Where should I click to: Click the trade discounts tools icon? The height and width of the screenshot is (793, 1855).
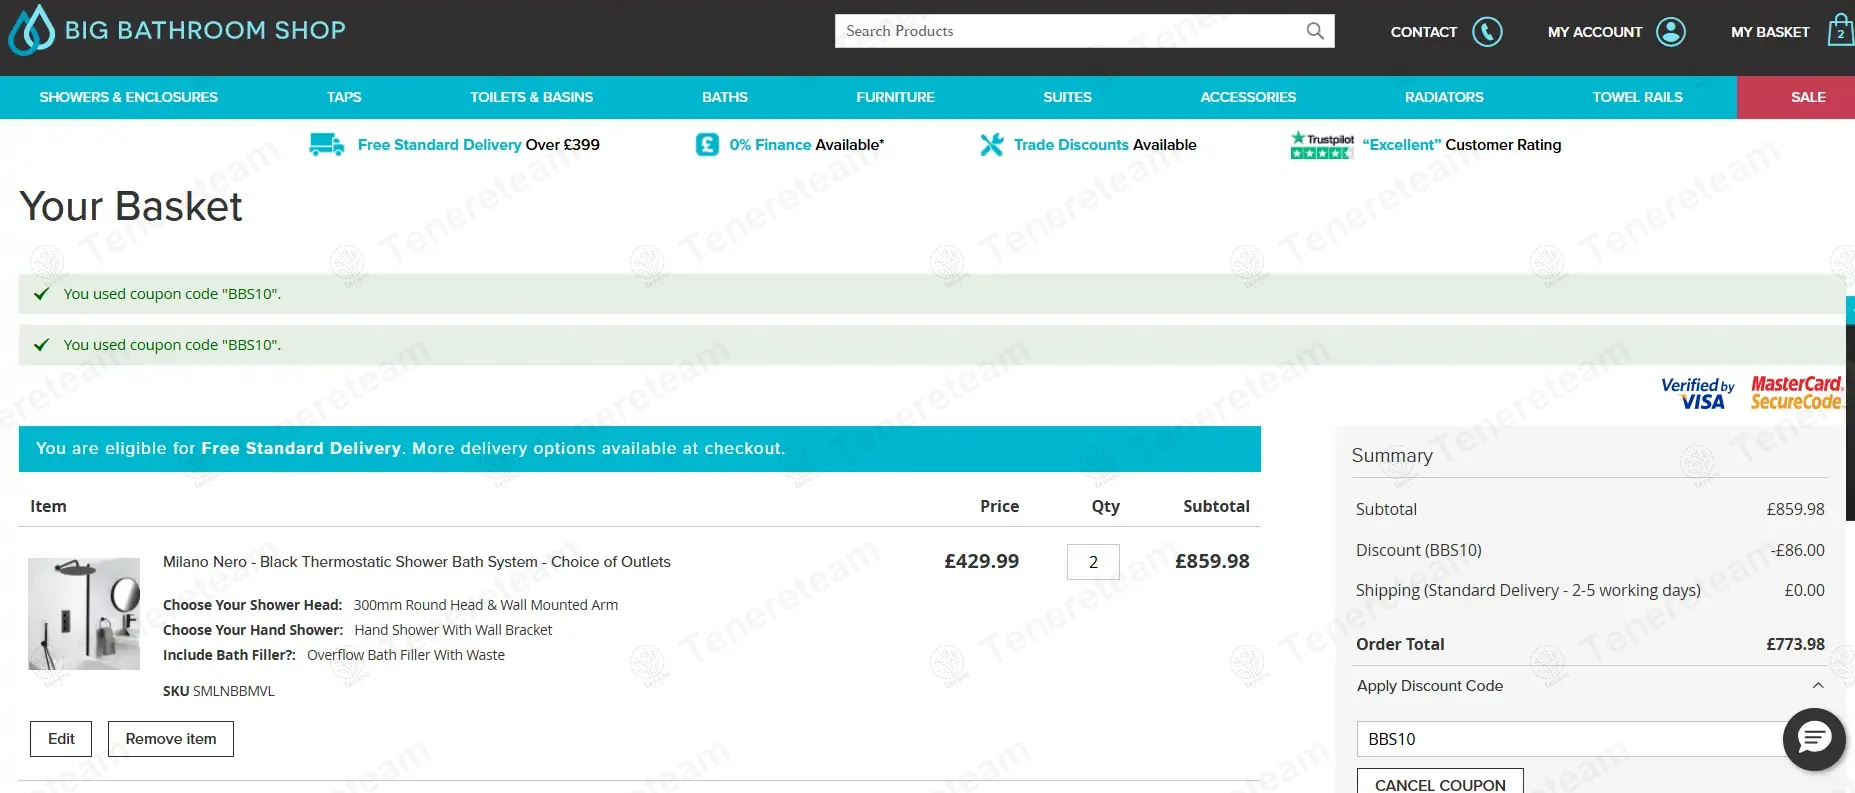991,145
